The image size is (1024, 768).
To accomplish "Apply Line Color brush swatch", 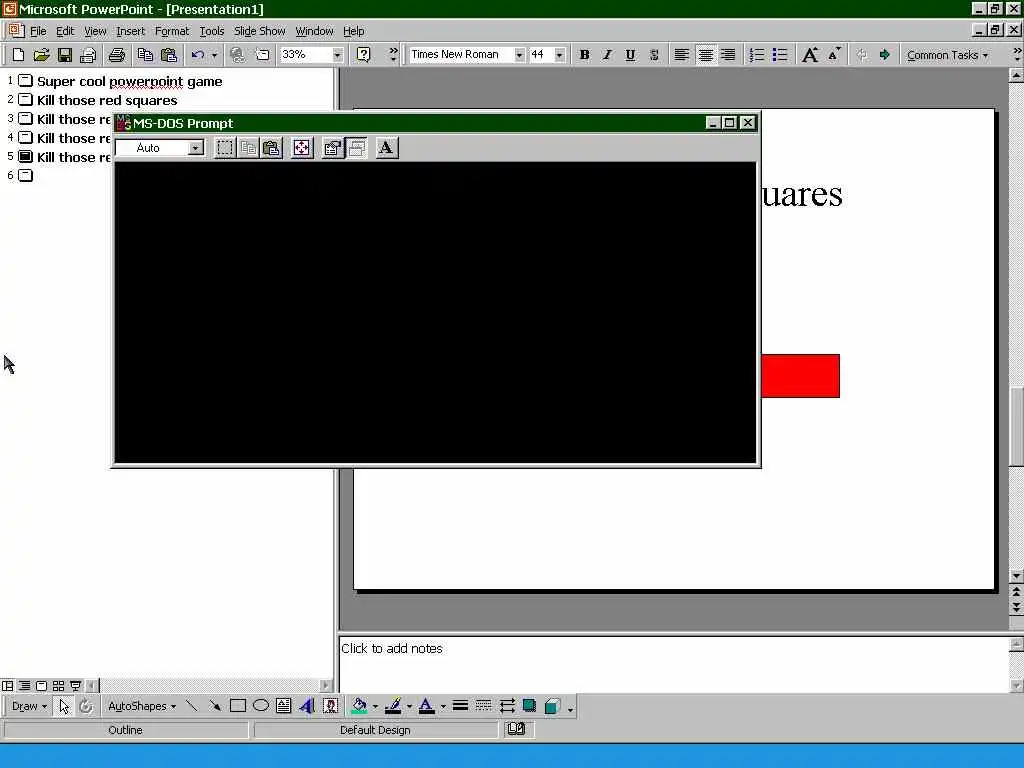I will coord(392,707).
